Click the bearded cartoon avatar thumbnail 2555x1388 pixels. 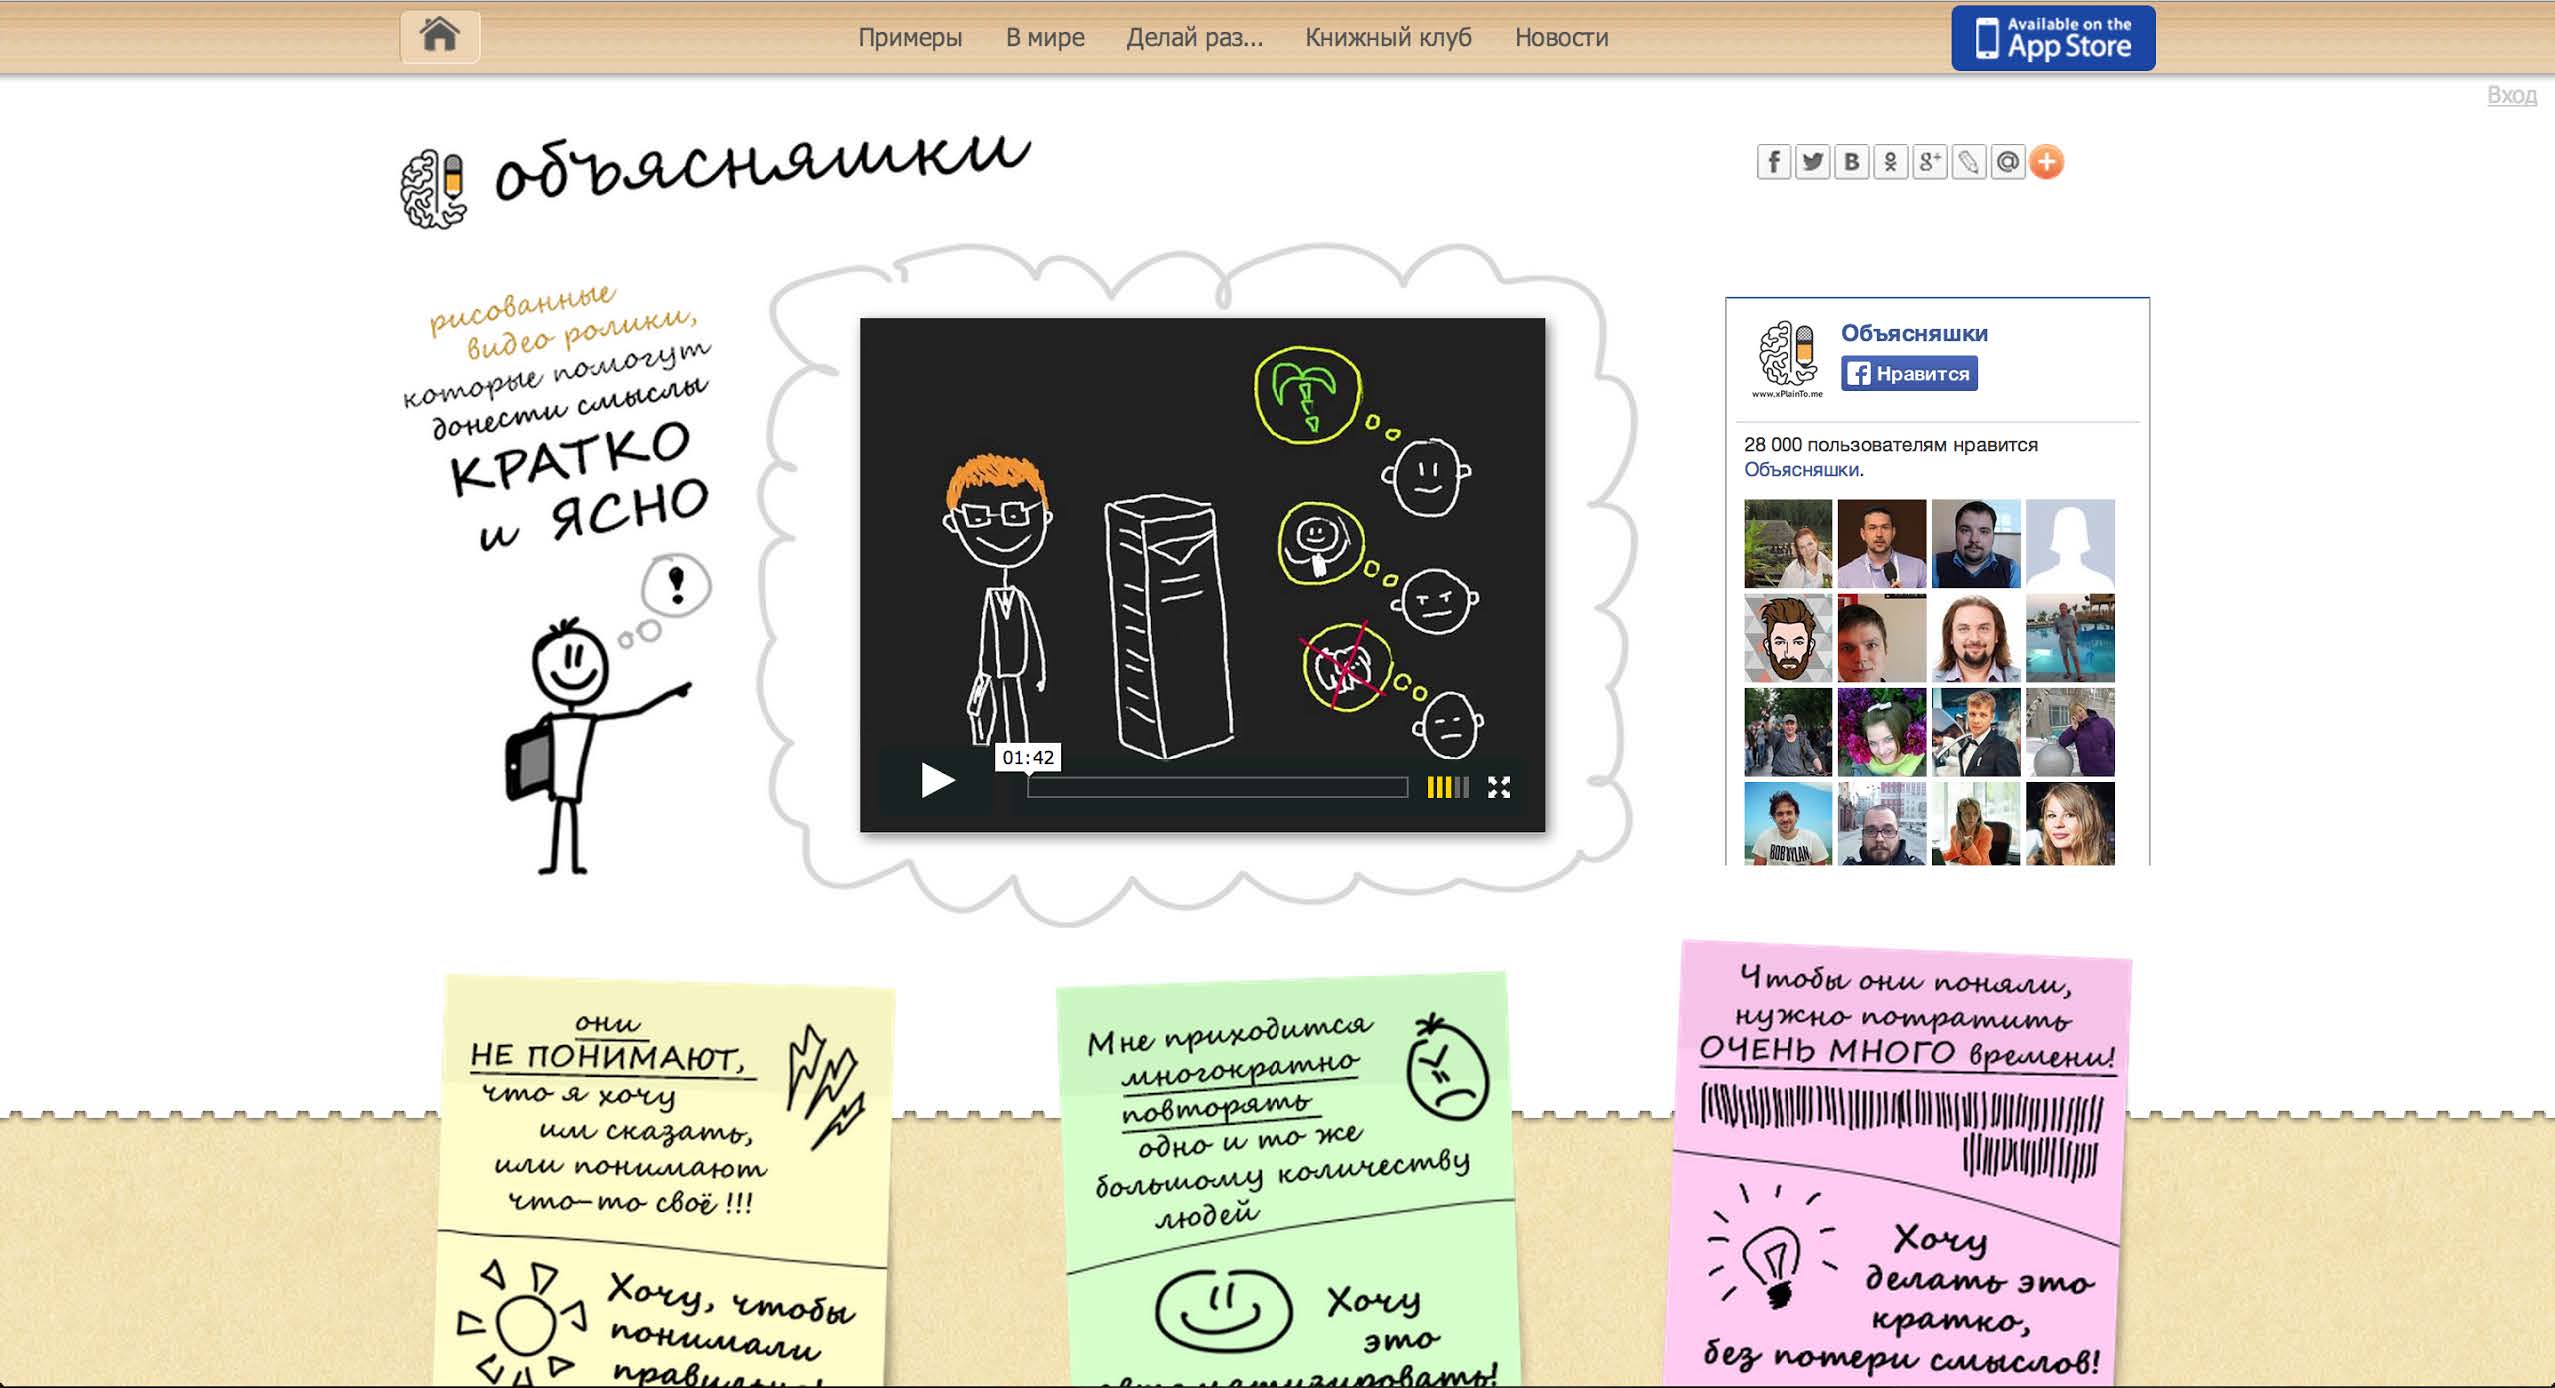point(1787,638)
